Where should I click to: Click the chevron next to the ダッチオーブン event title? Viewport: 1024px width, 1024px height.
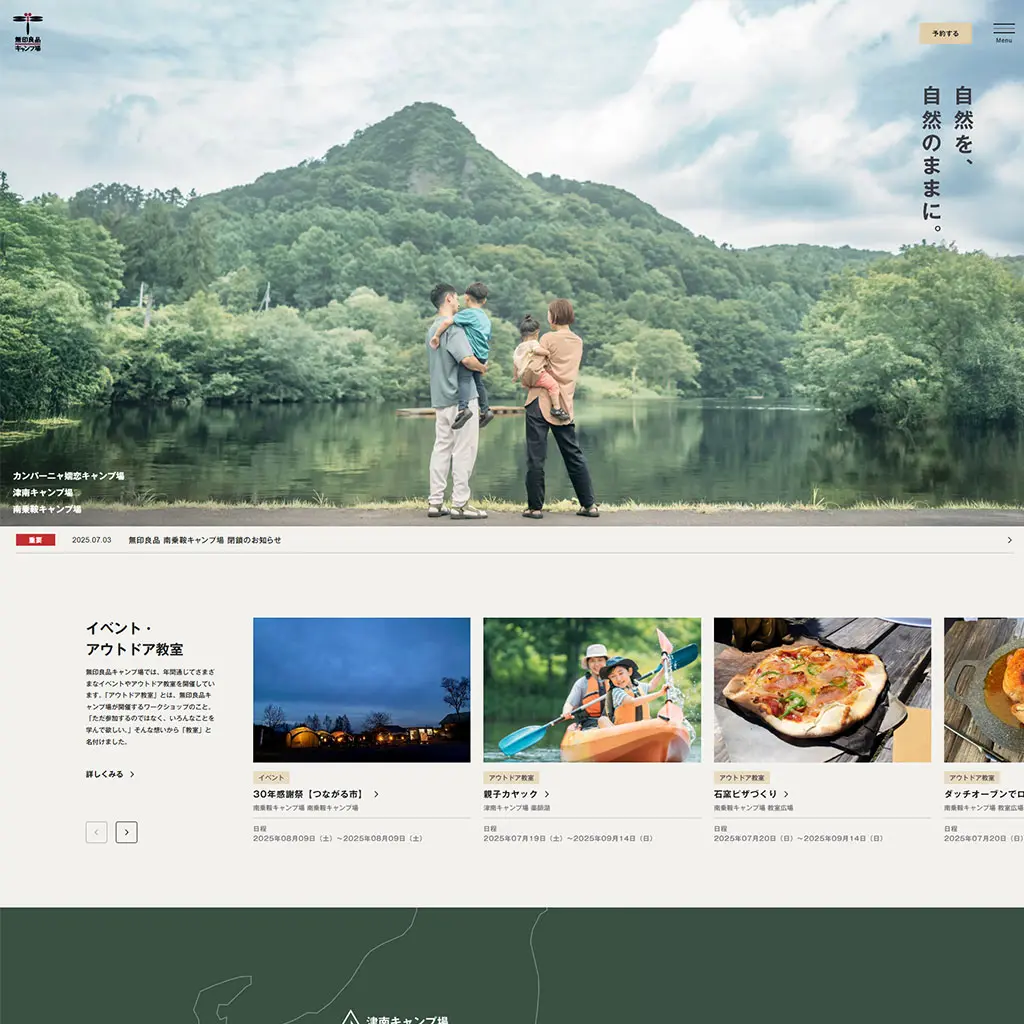[x=1019, y=792]
